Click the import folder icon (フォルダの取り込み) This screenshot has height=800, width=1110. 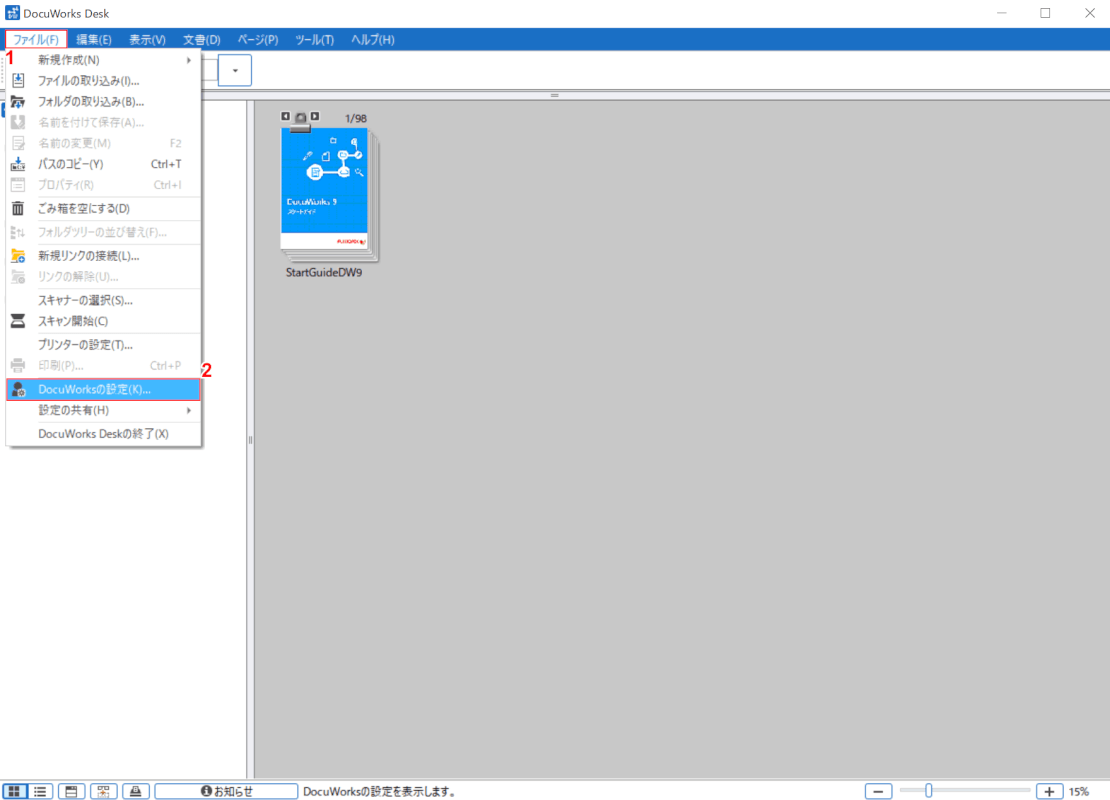18,102
